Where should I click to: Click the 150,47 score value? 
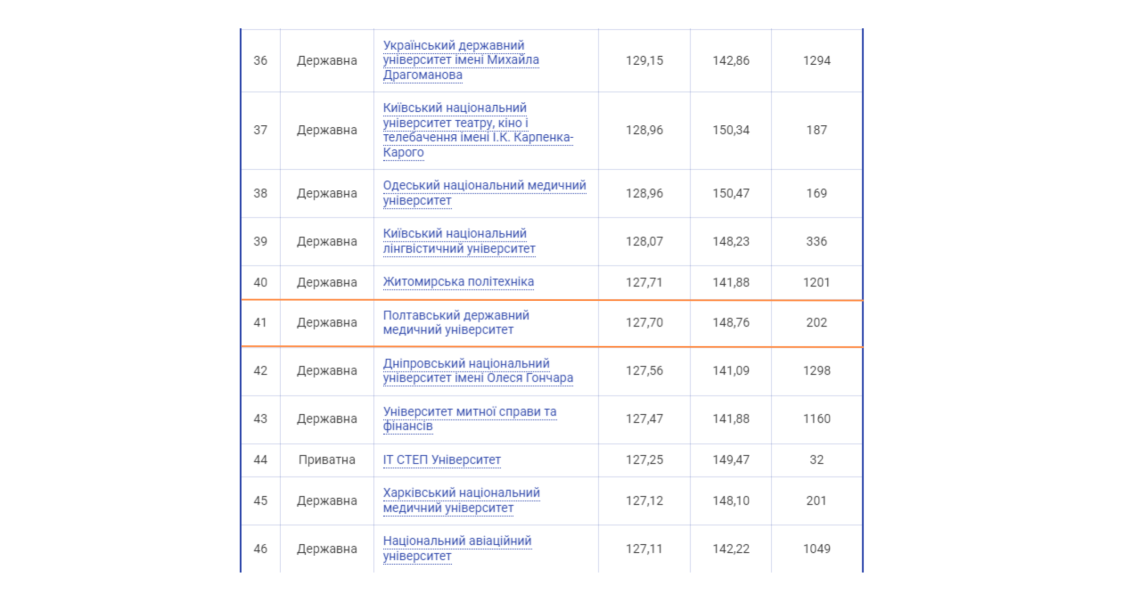click(731, 193)
